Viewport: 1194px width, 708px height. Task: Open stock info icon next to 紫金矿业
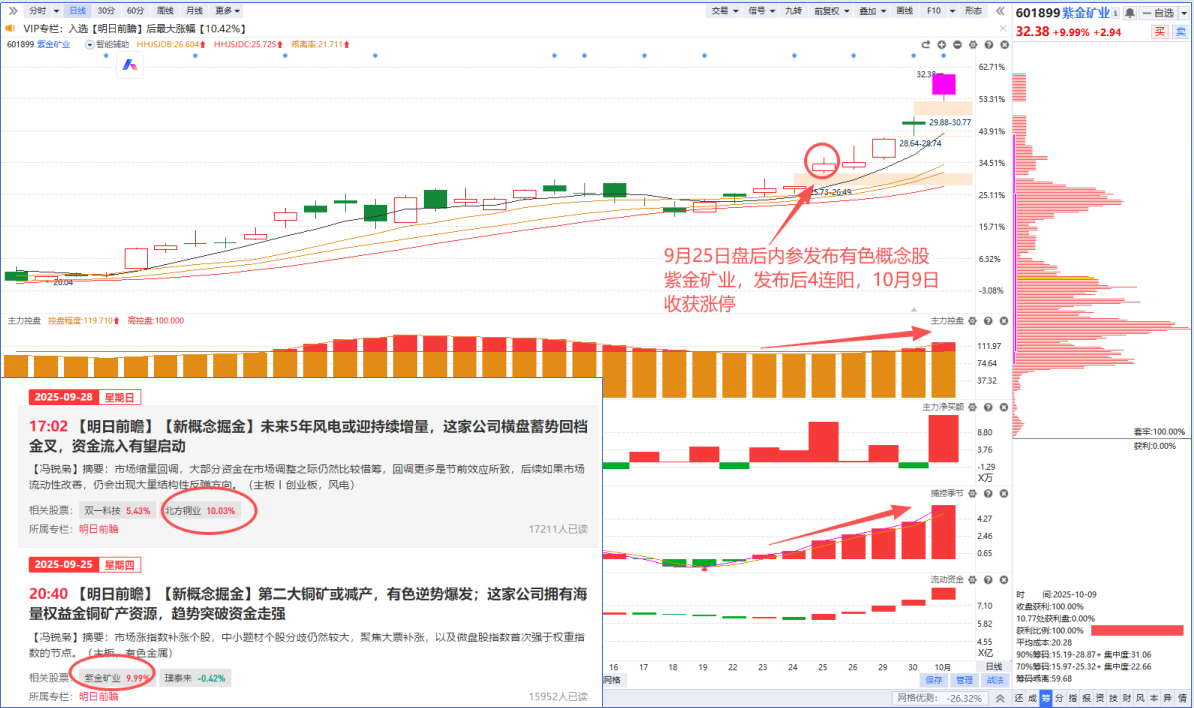(1116, 13)
